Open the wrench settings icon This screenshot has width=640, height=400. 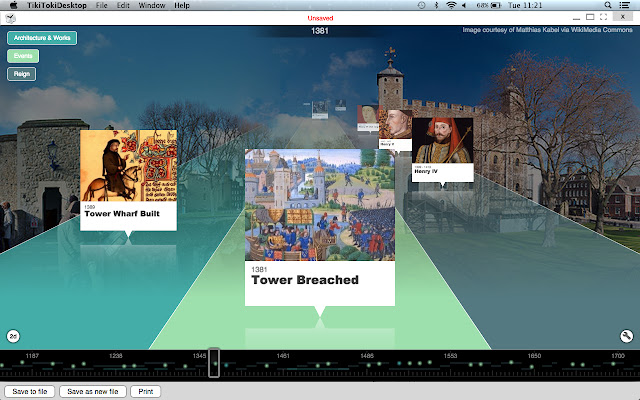(x=627, y=336)
